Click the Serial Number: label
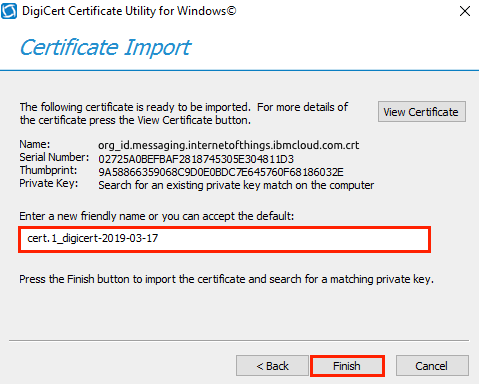This screenshot has width=479, height=384. [x=54, y=157]
